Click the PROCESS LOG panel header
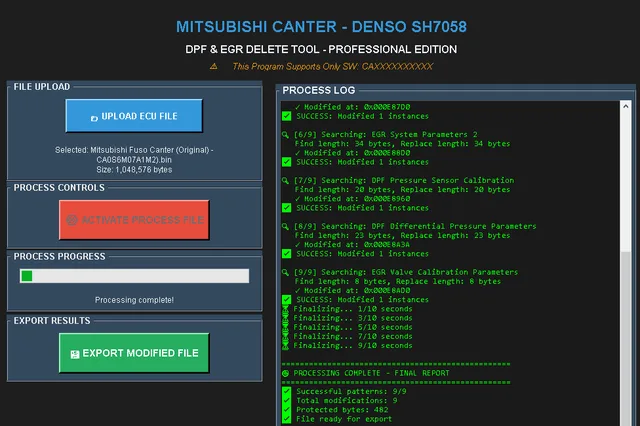This screenshot has width=640, height=426. tap(319, 90)
